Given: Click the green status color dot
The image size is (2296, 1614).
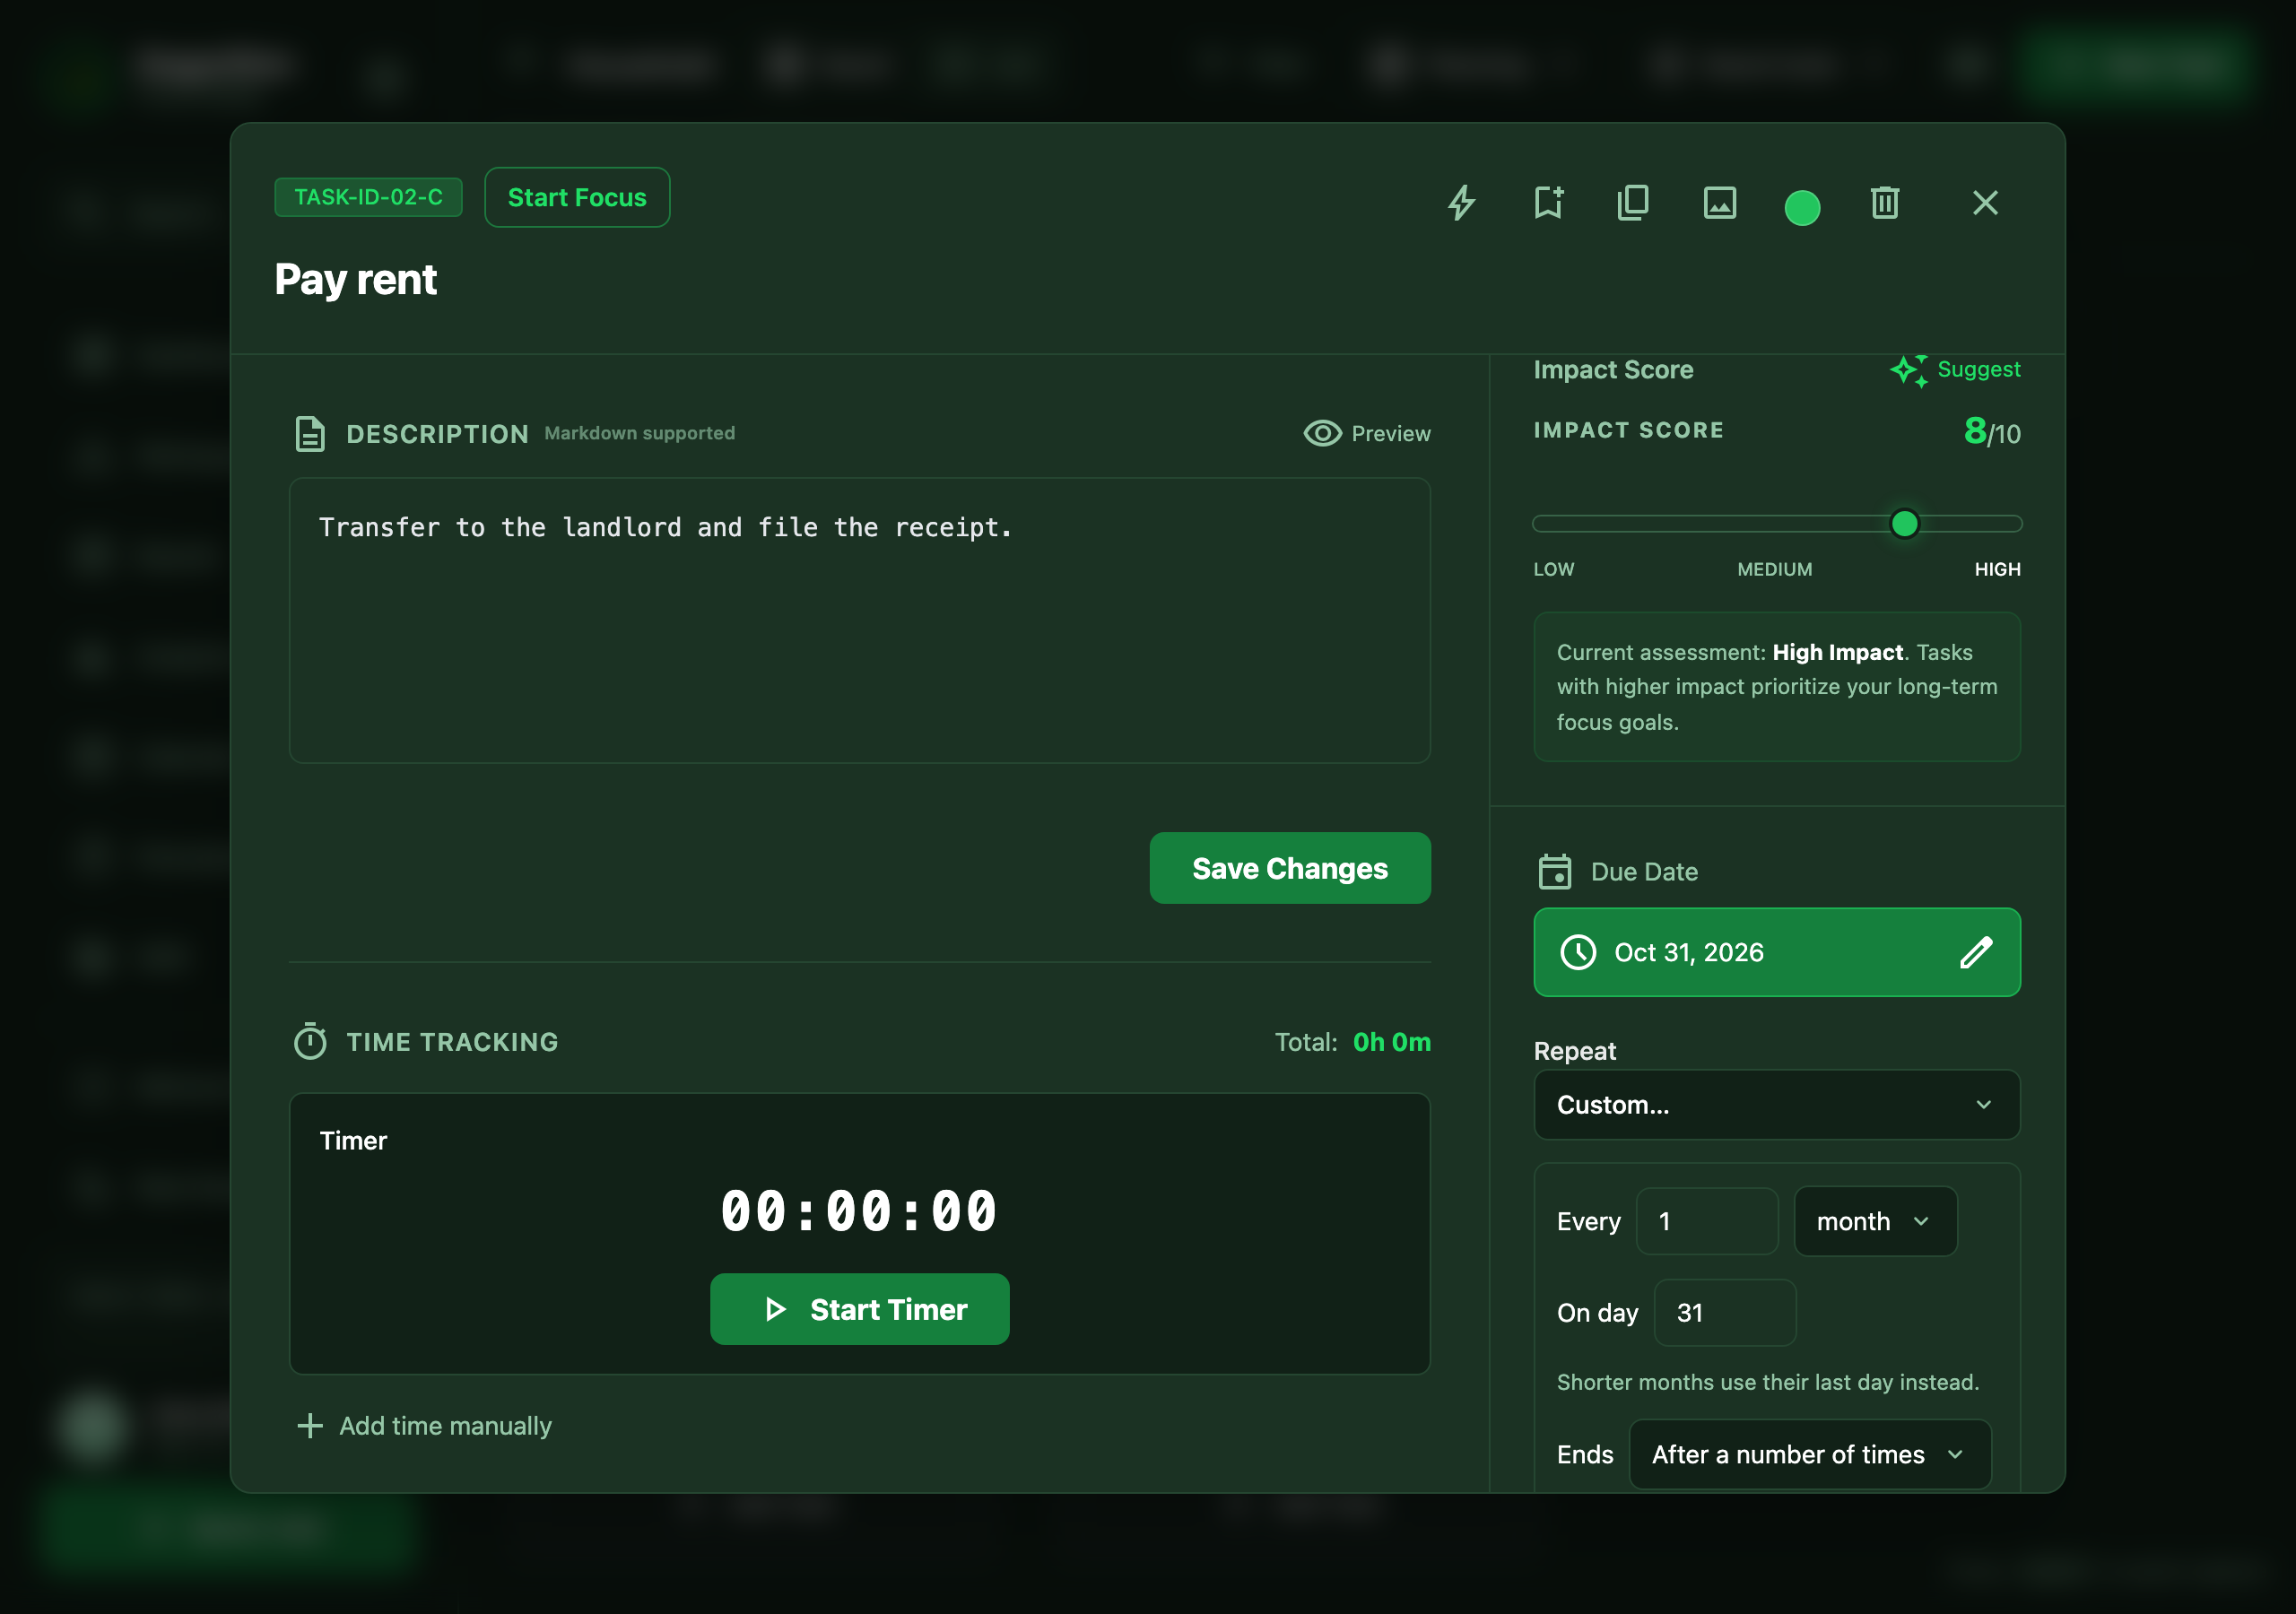Looking at the screenshot, I should 1802,208.
